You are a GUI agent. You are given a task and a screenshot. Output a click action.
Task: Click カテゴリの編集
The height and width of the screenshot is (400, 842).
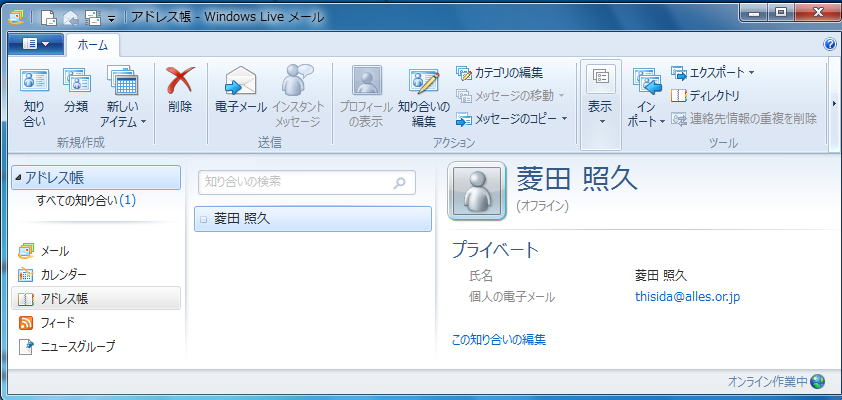[x=499, y=72]
